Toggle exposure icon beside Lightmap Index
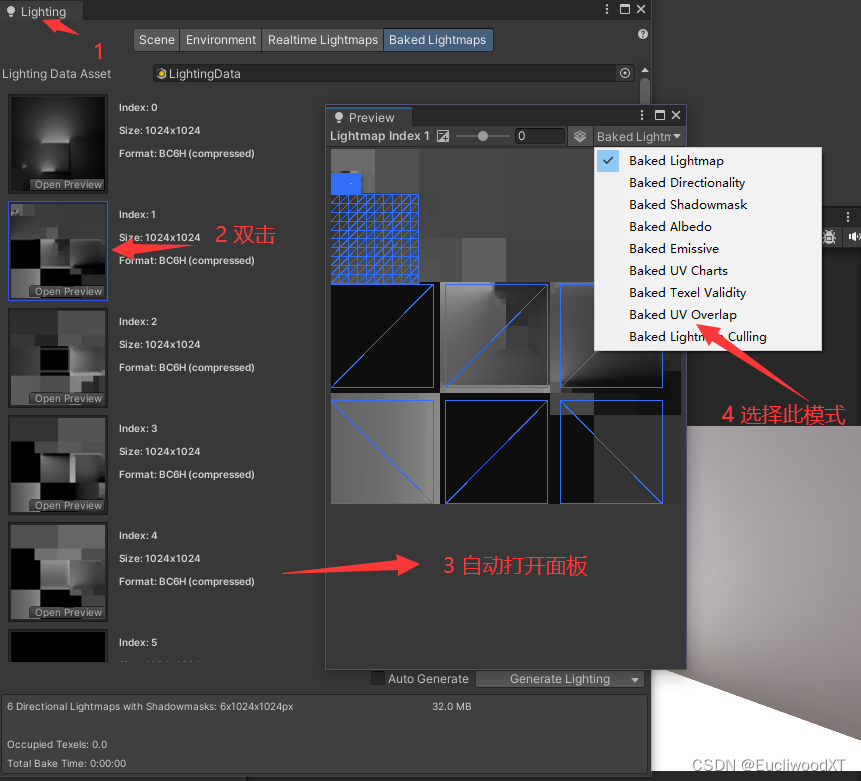The image size is (861, 781). tap(443, 136)
